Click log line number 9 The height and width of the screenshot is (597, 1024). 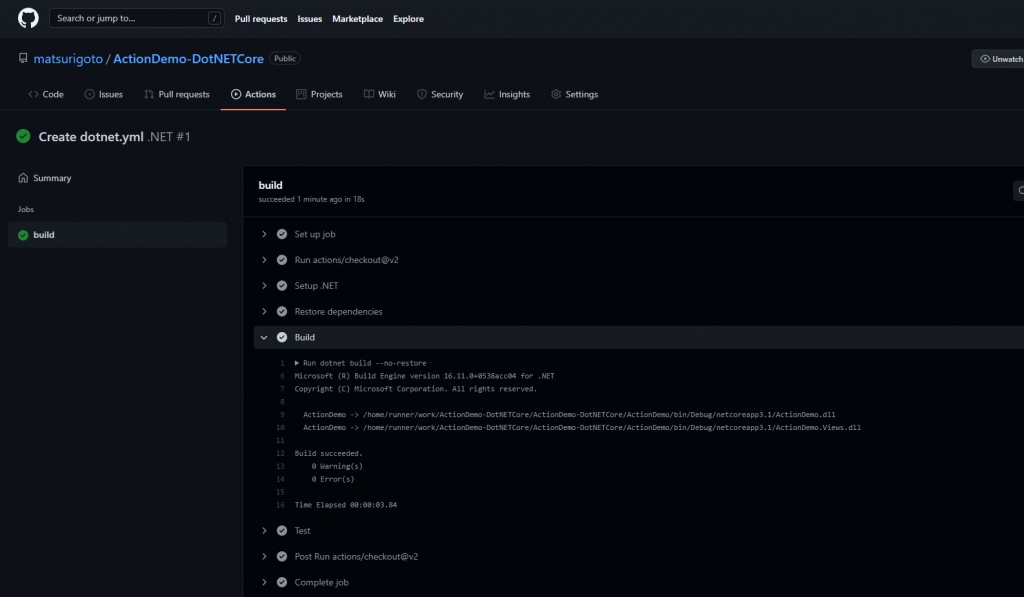(282, 415)
